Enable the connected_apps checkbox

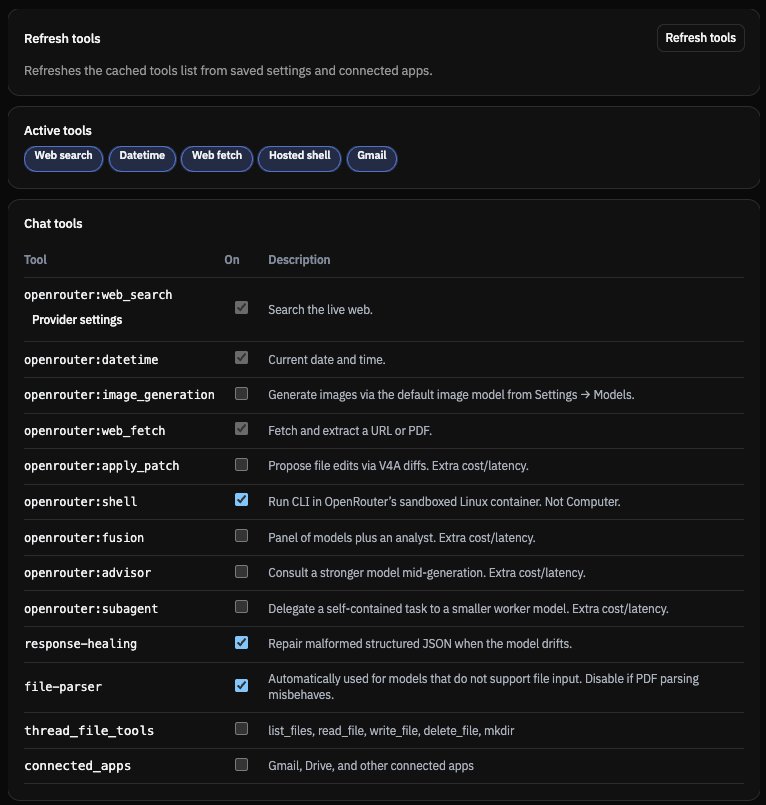241,764
